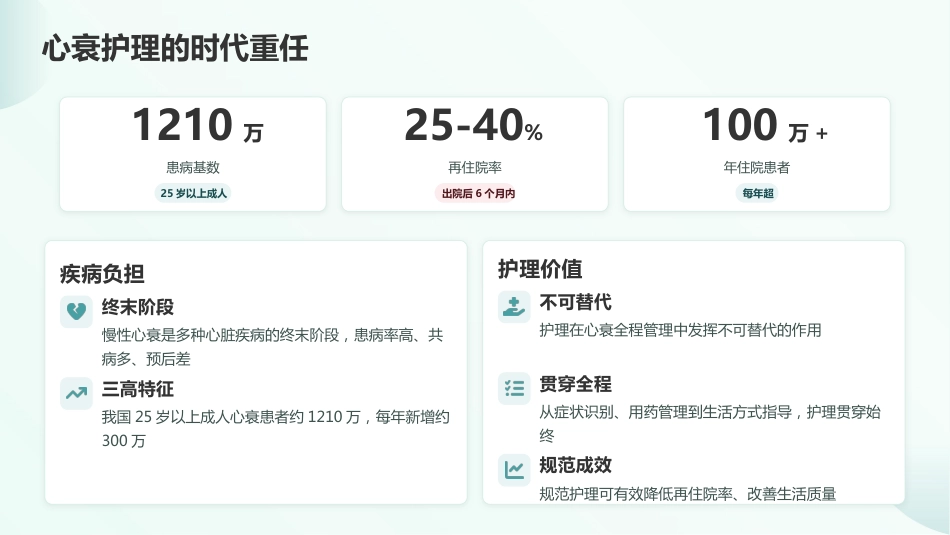This screenshot has height=535, width=950.
Task: Click the paragraph starting 慢性心衰是多种心脏疾病
Action: 272,347
